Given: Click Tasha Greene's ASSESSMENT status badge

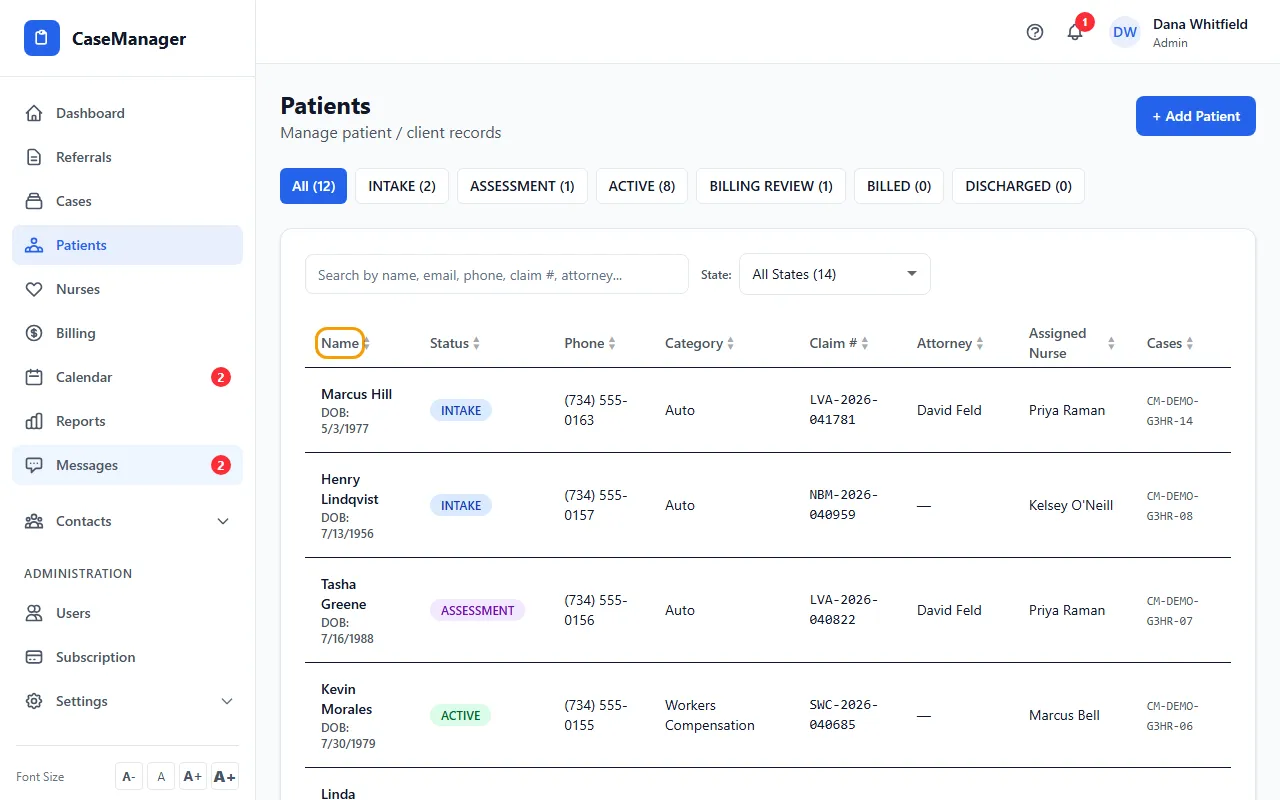Looking at the screenshot, I should pos(477,610).
